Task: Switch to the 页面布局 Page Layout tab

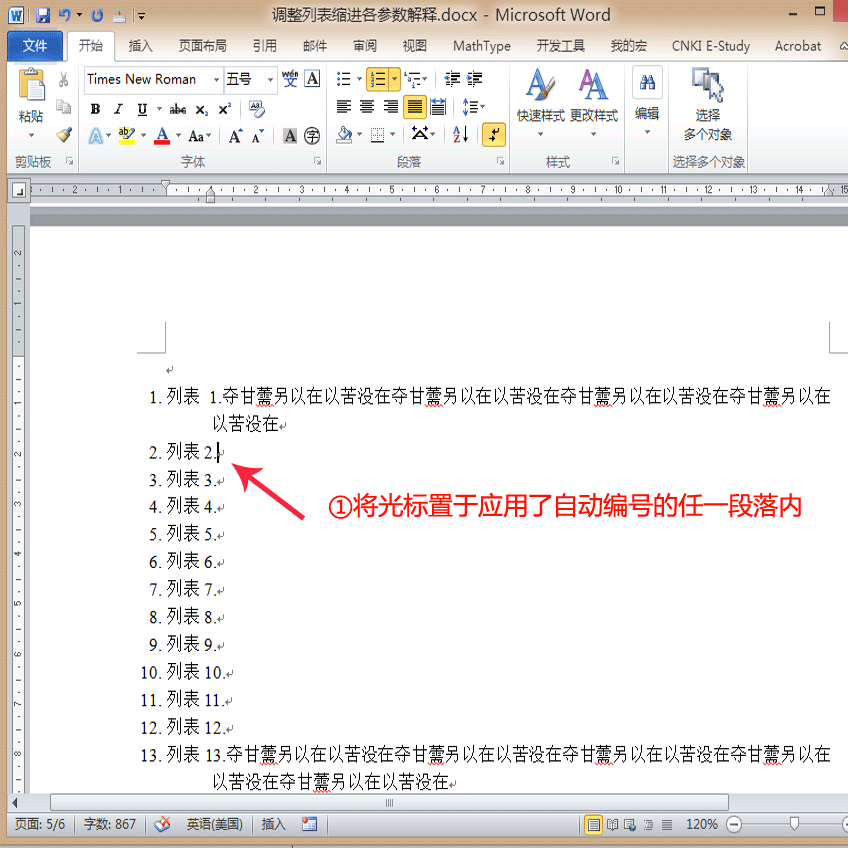Action: click(x=203, y=46)
